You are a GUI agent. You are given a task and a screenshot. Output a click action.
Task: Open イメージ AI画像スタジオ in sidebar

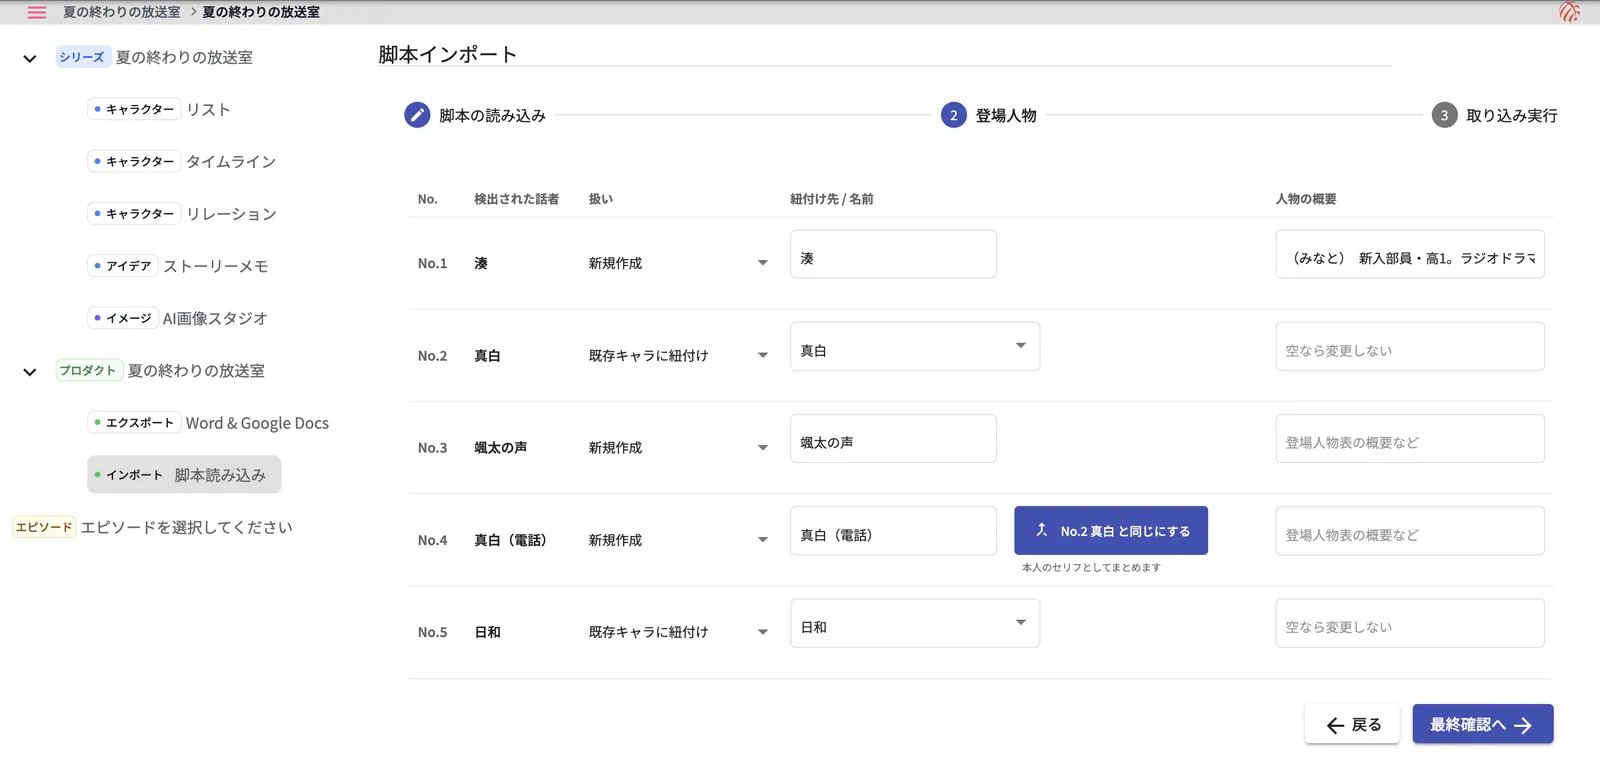(x=178, y=318)
